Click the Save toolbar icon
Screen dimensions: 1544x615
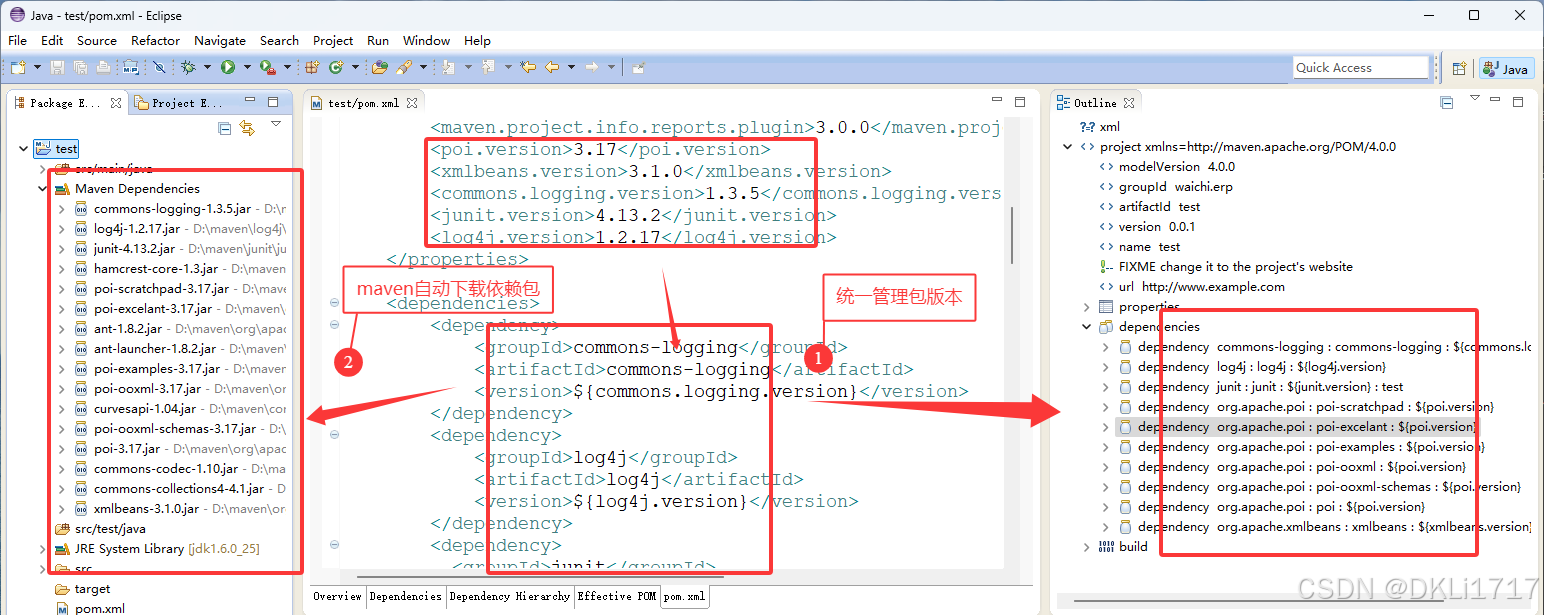(57, 67)
